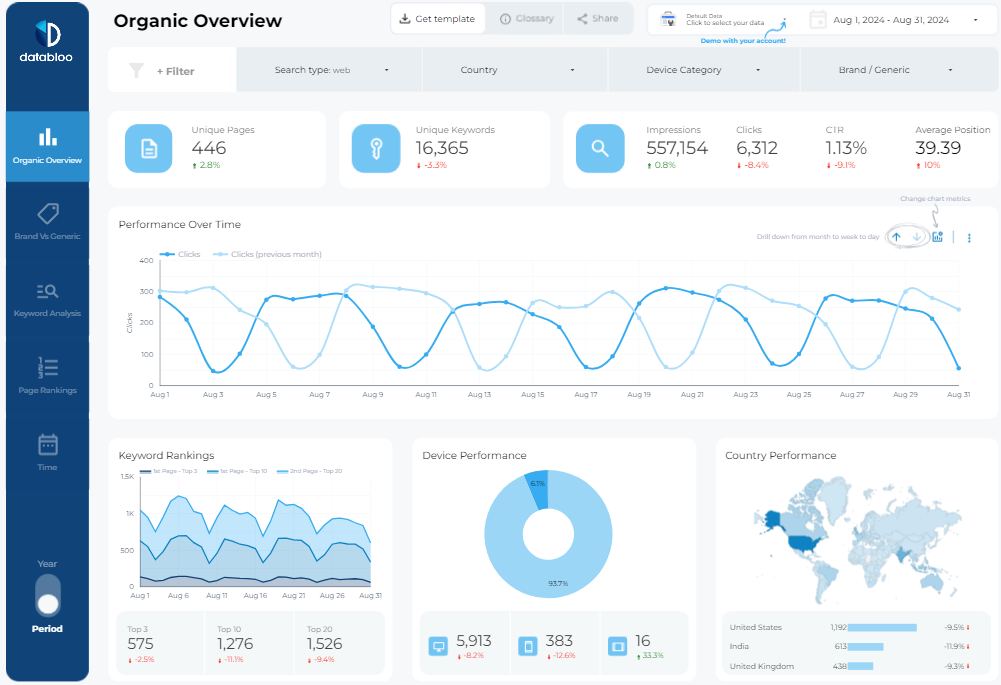This screenshot has height=685, width=1001.
Task: Navigate to Brand Vs Generic page
Action: (46, 220)
